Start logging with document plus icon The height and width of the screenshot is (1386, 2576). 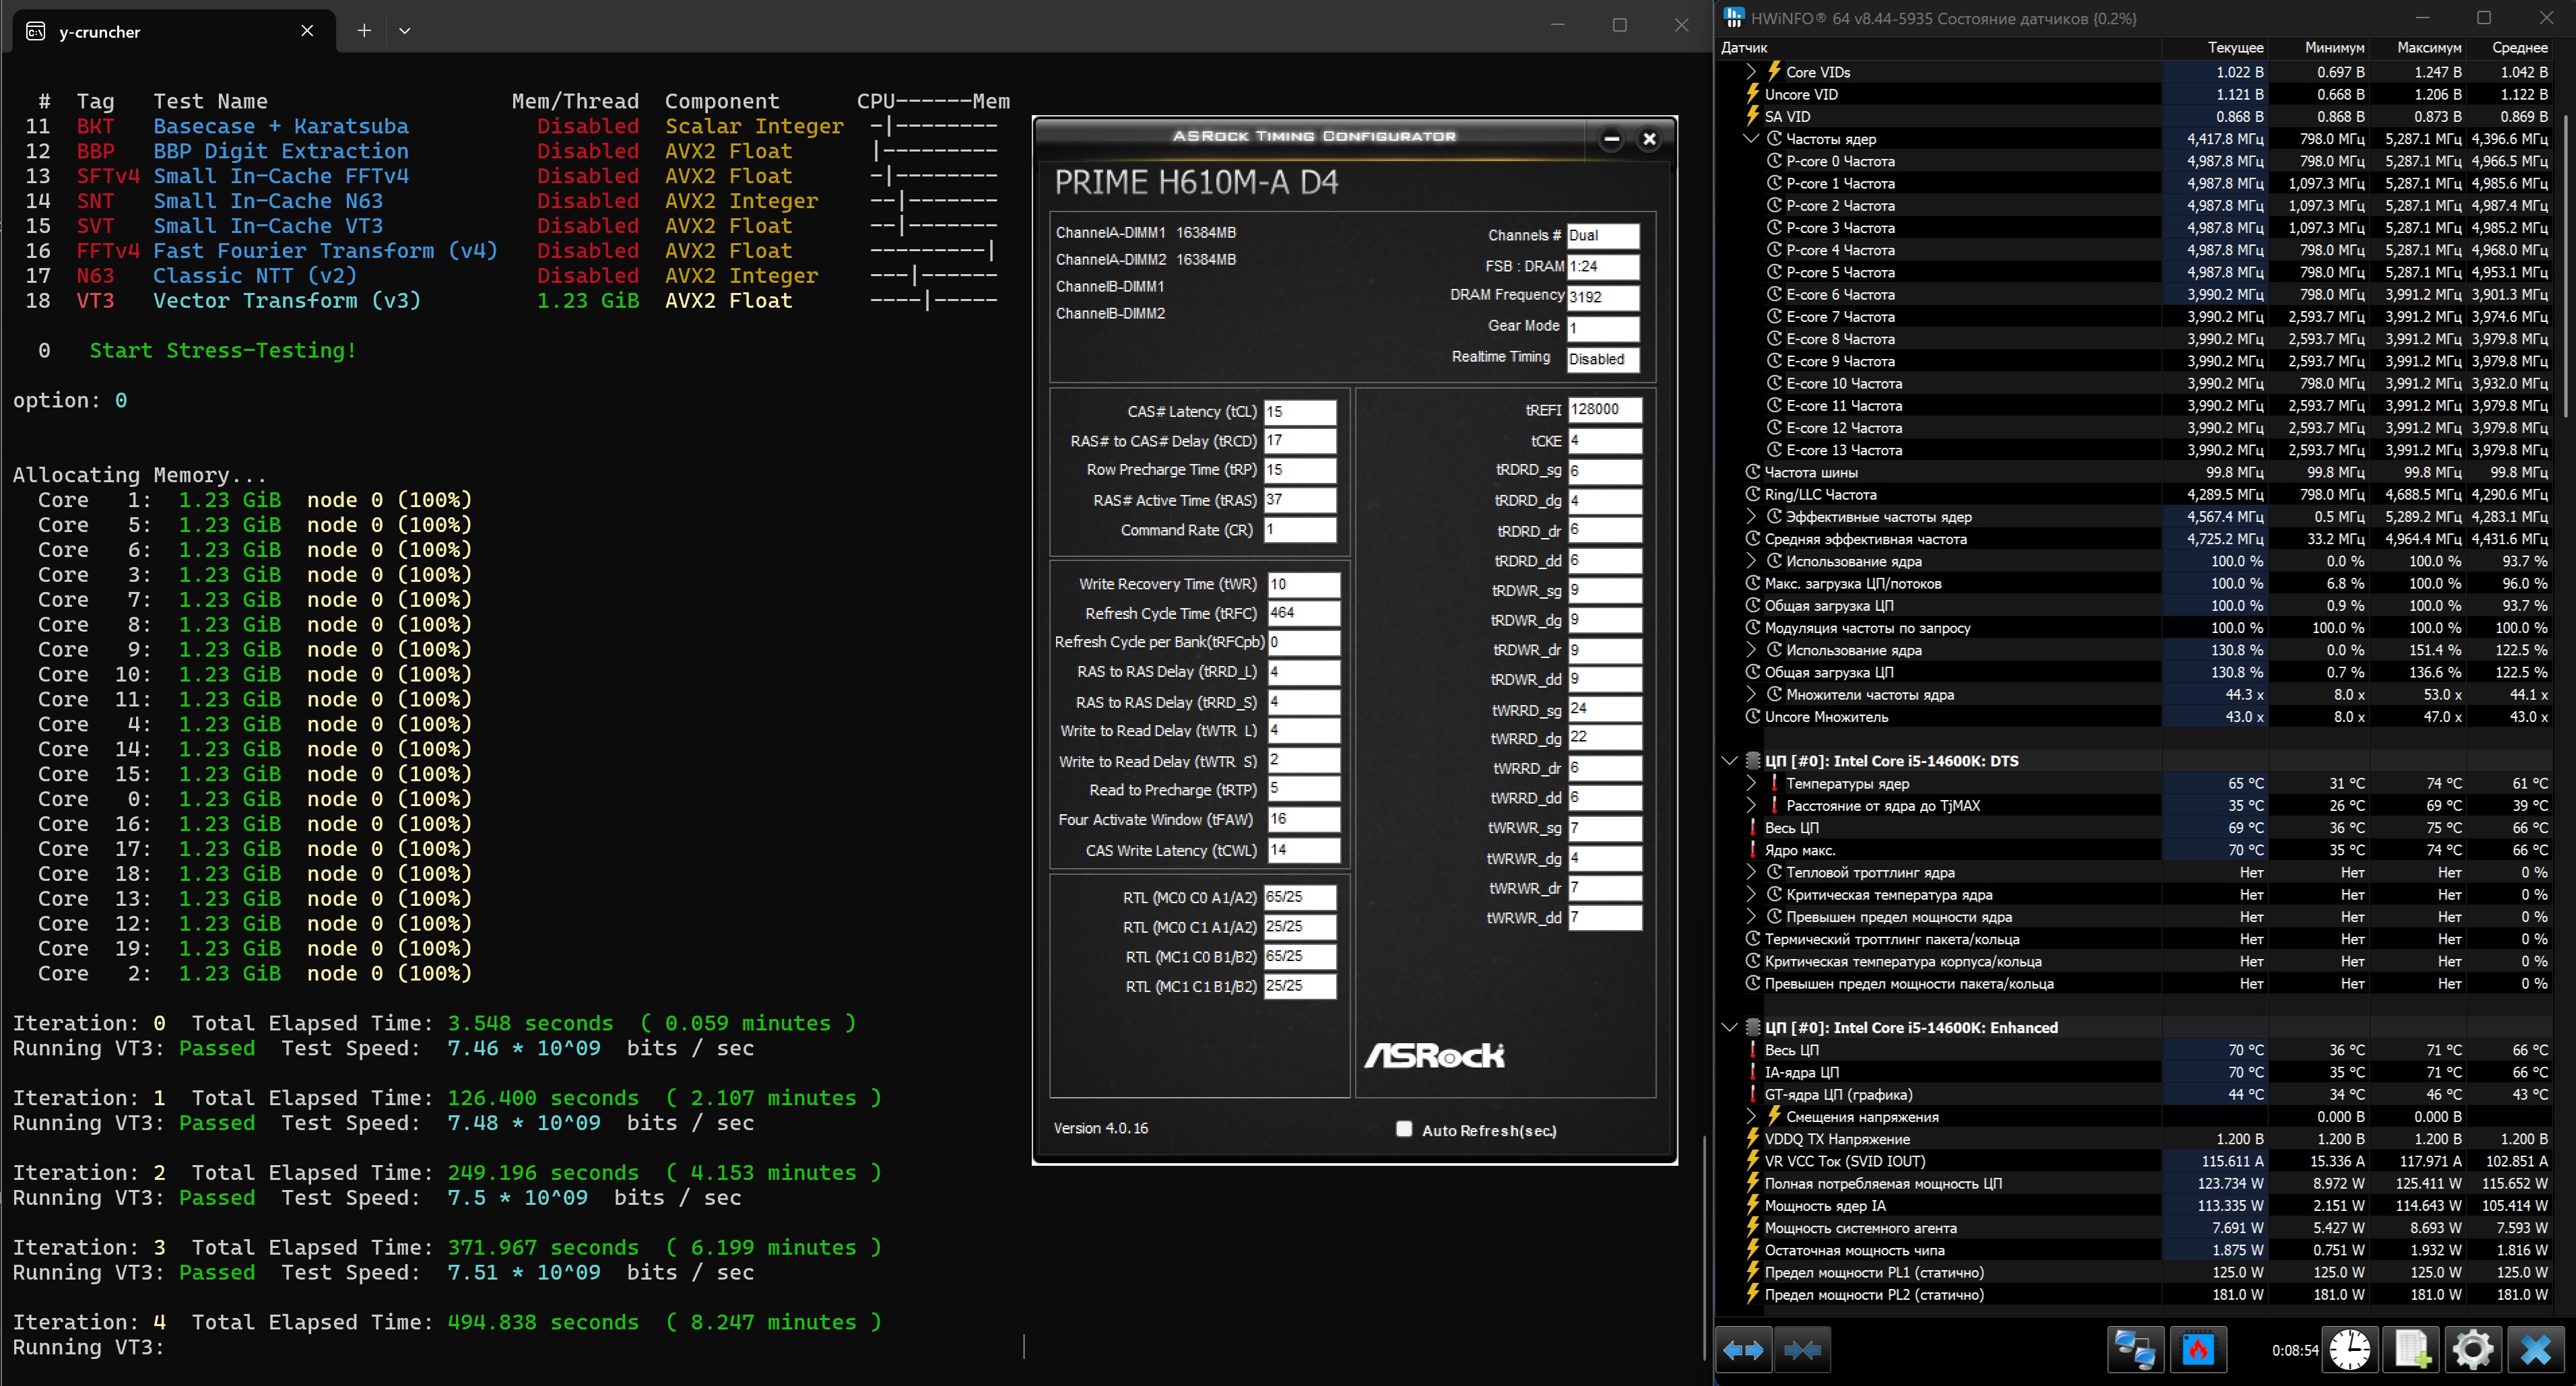(2412, 1351)
